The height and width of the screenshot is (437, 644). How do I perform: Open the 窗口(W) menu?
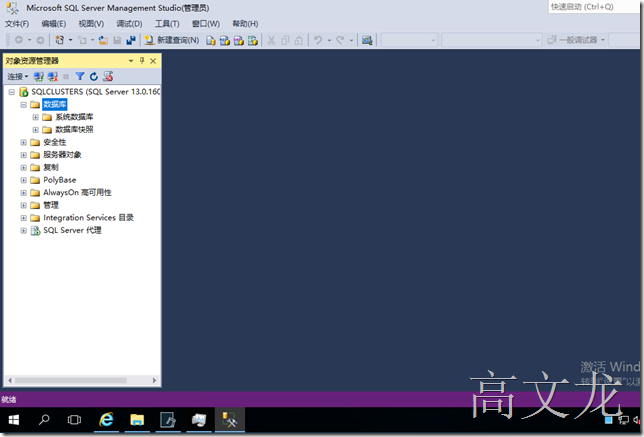click(206, 24)
